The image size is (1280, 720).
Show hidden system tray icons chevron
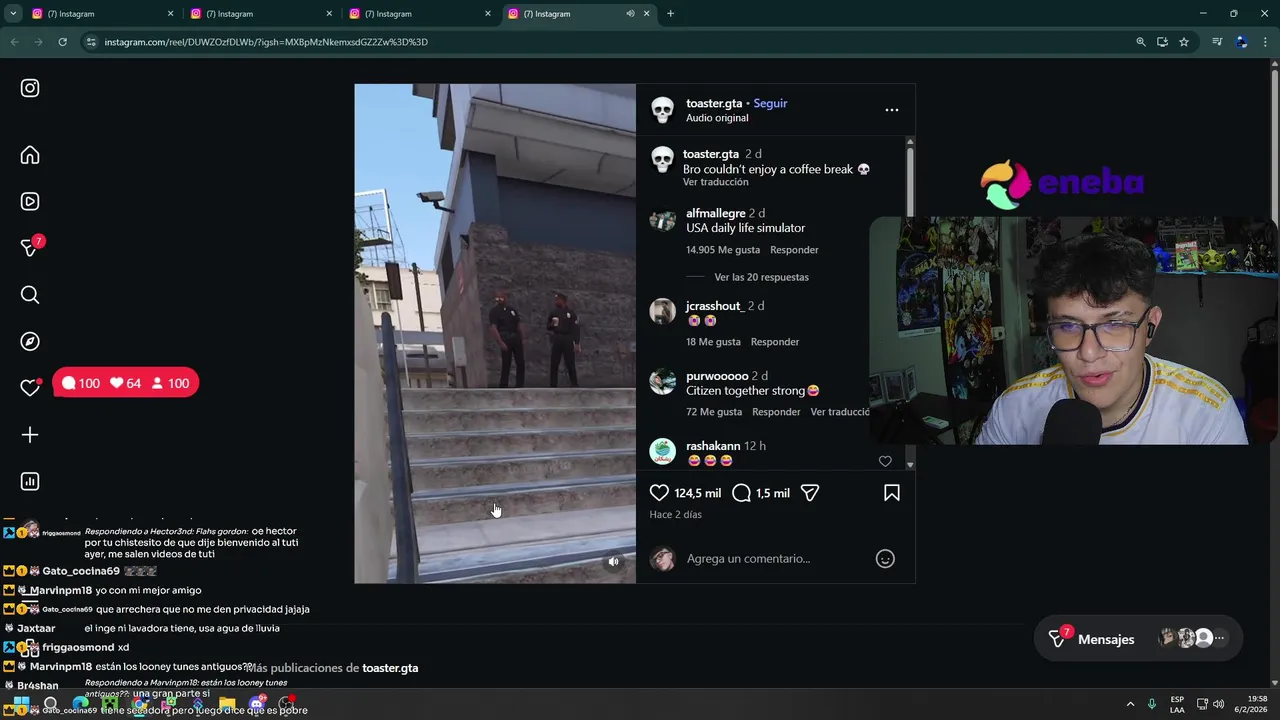tap(1130, 704)
